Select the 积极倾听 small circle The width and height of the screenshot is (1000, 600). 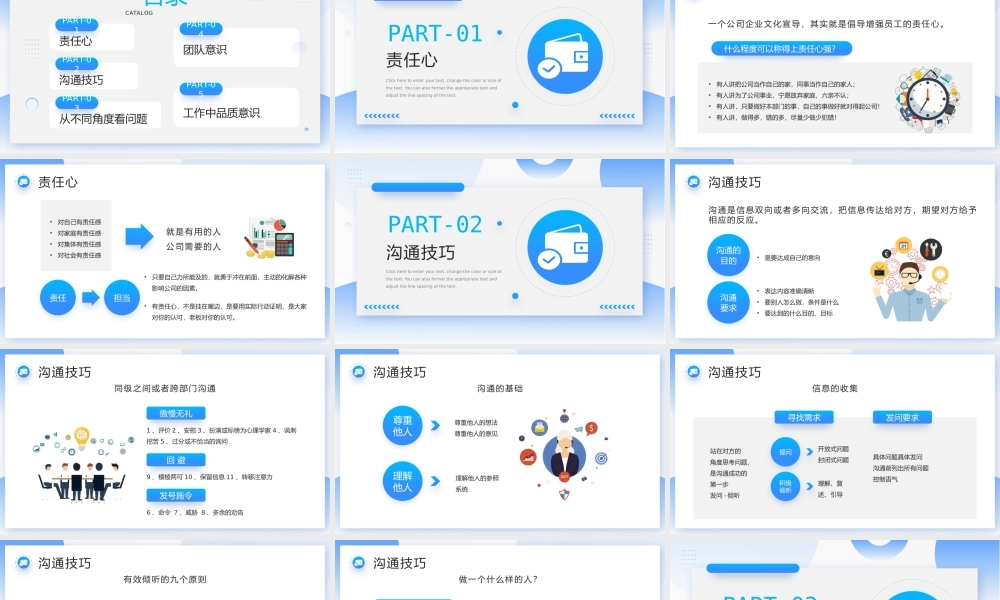pos(785,487)
